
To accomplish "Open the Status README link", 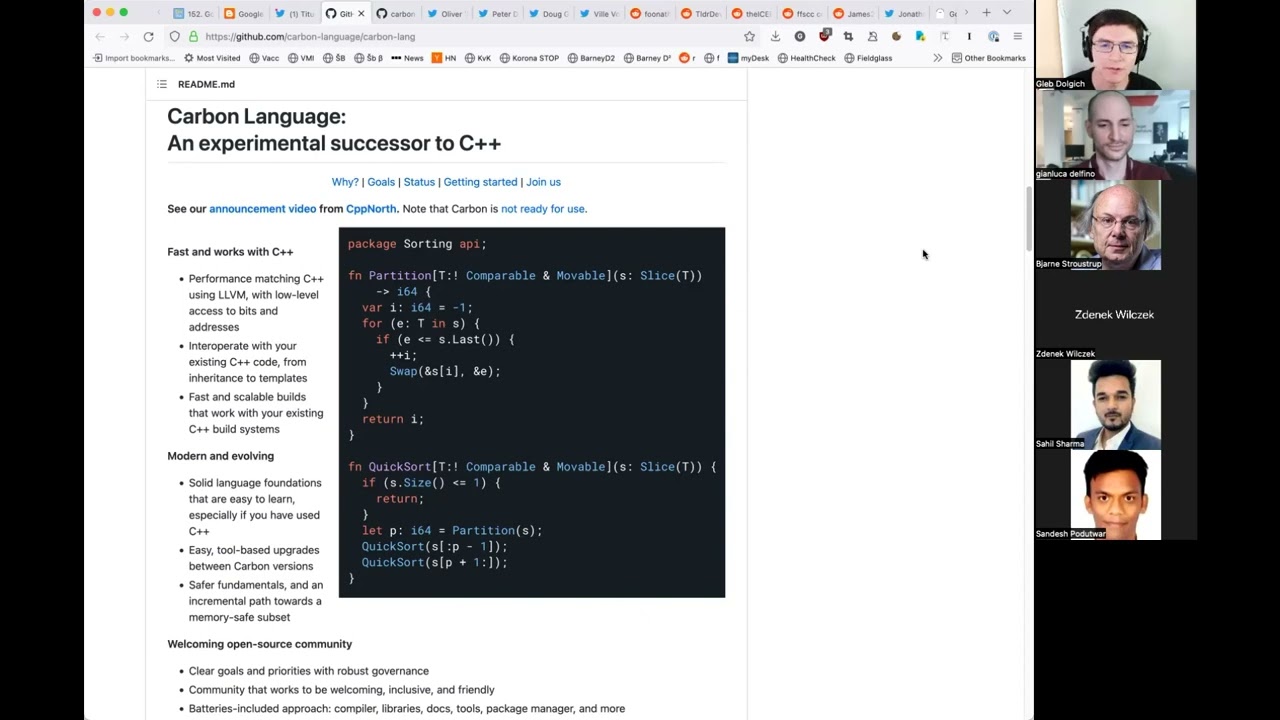I will click(419, 182).
